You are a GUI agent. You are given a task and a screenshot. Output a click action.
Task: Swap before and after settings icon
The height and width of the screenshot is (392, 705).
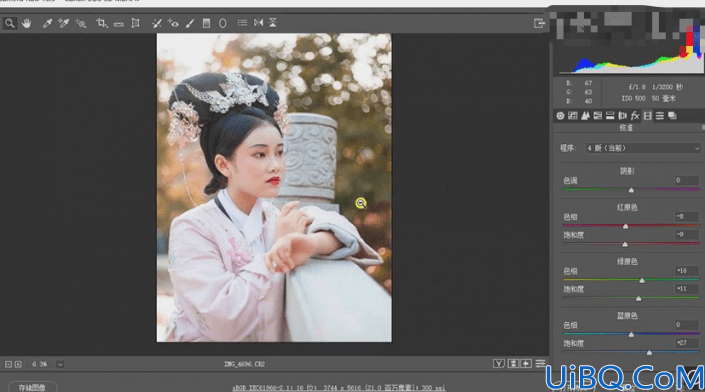(513, 363)
